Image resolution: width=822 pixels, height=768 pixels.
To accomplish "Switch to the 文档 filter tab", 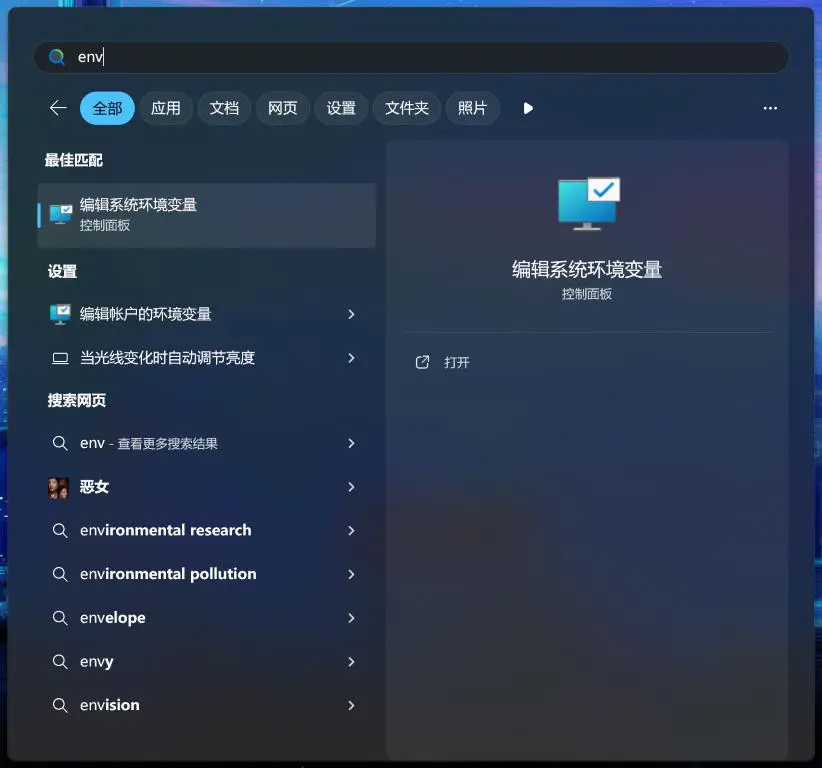I will [x=224, y=108].
